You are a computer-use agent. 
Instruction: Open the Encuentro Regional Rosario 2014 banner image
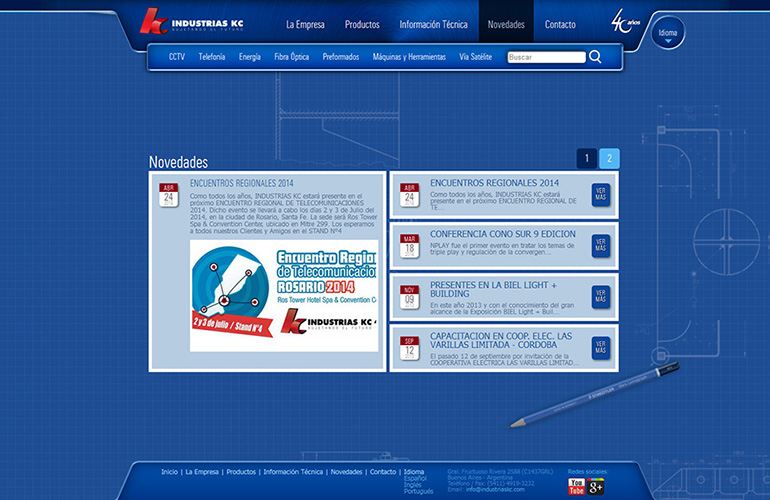tap(284, 296)
